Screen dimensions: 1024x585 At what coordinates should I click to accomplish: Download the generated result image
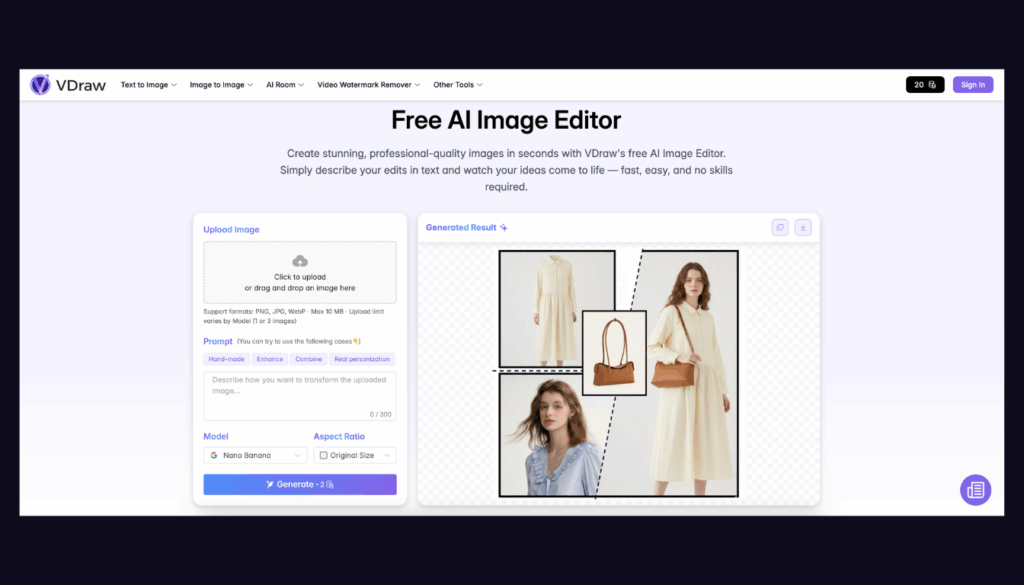point(803,227)
